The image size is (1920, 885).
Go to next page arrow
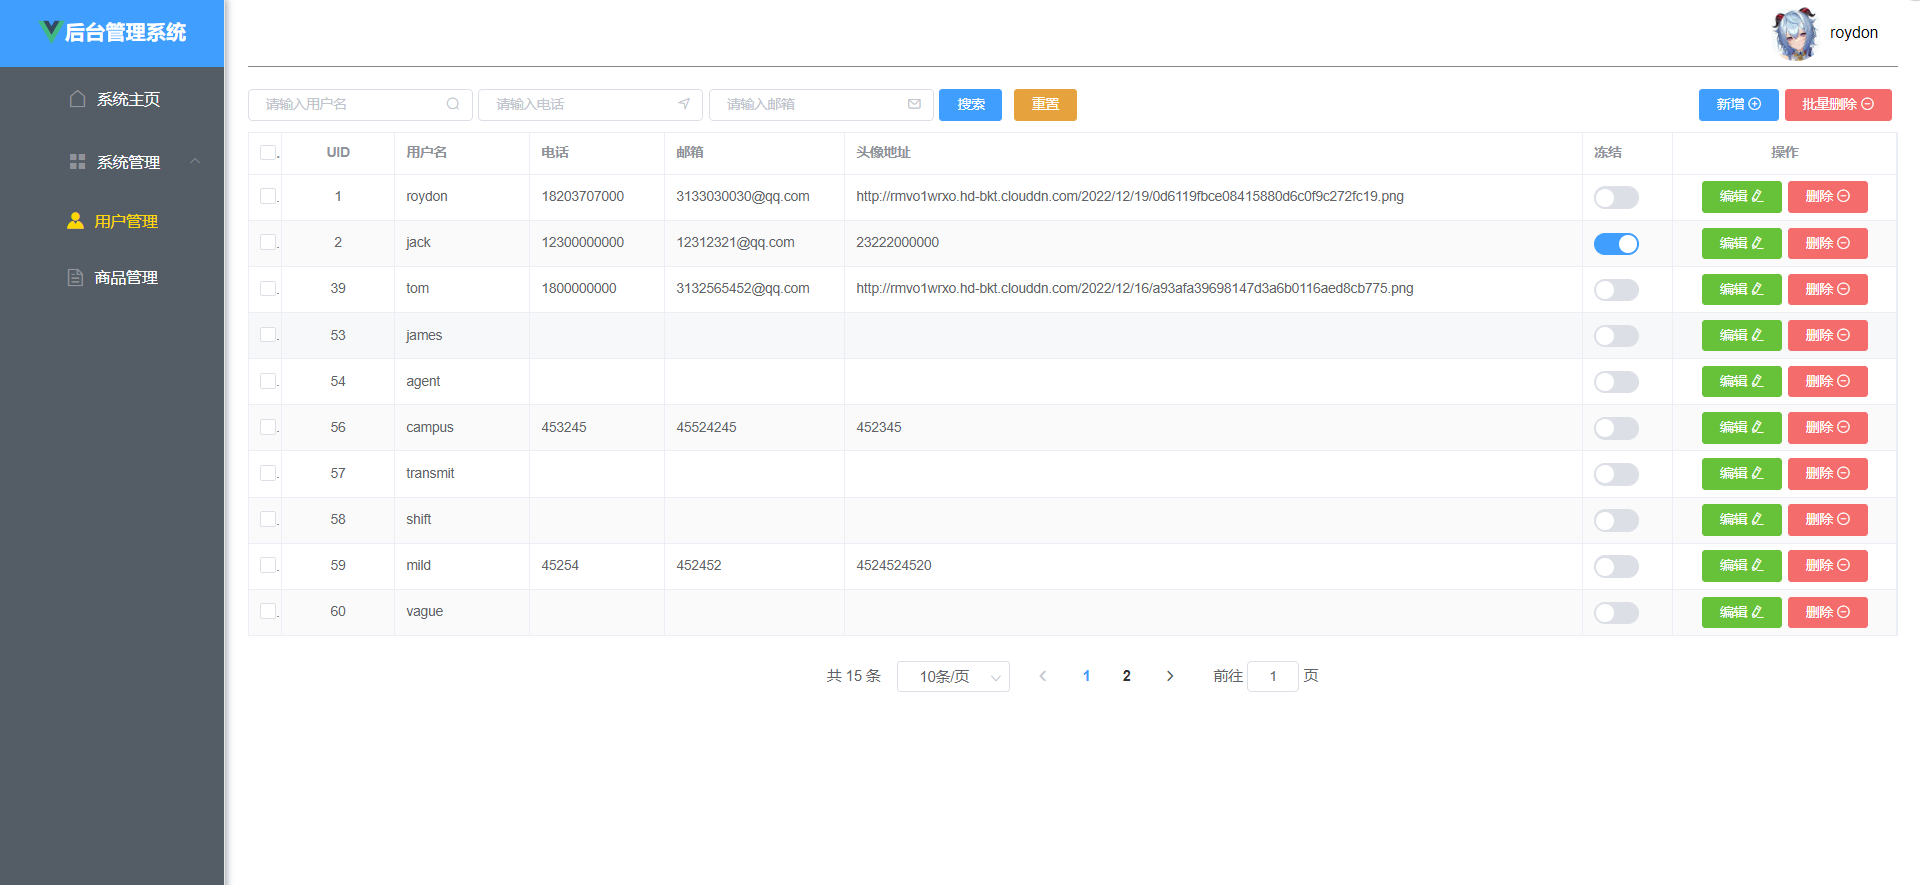point(1170,676)
